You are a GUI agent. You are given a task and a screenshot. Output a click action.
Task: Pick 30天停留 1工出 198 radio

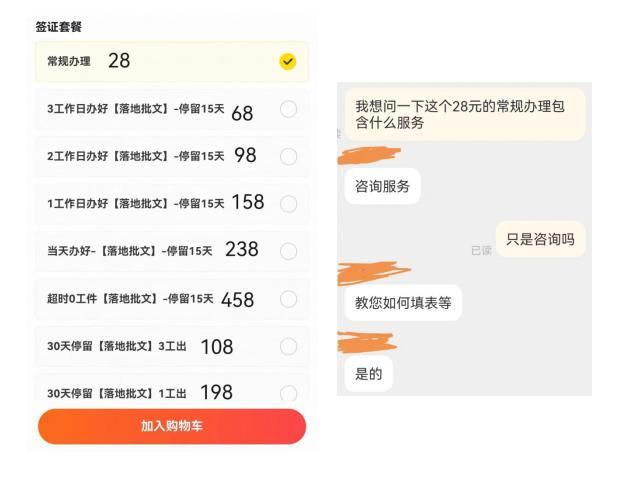tap(288, 393)
